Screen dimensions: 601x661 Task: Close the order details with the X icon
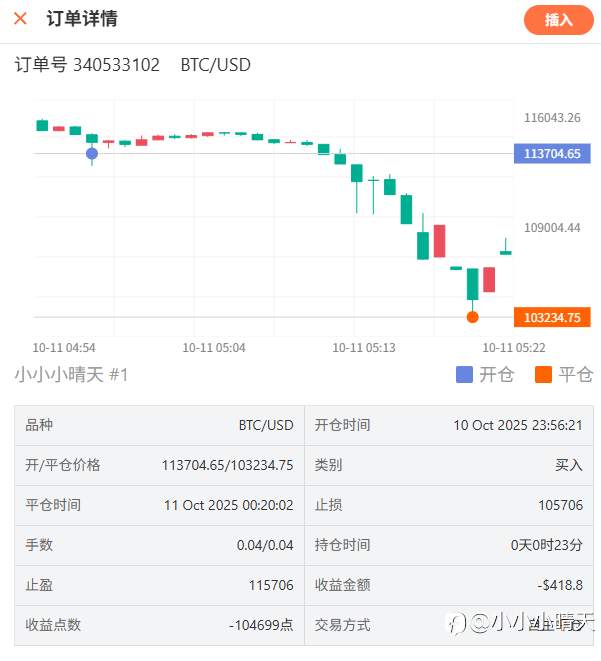tap(20, 19)
